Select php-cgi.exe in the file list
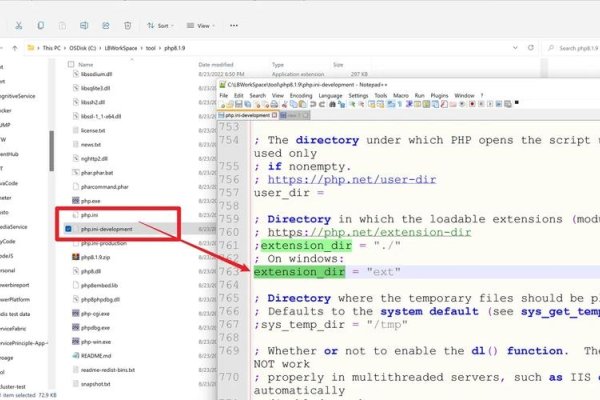600x400 pixels. pyautogui.click(x=95, y=313)
